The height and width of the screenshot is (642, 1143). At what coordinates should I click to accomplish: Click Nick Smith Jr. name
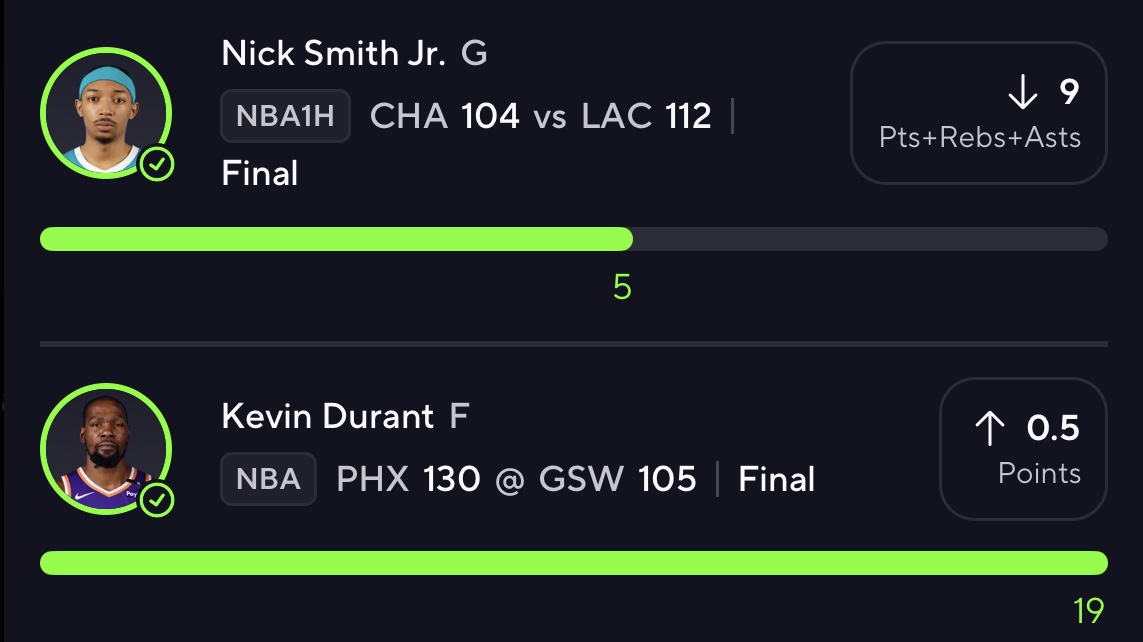pyautogui.click(x=334, y=53)
